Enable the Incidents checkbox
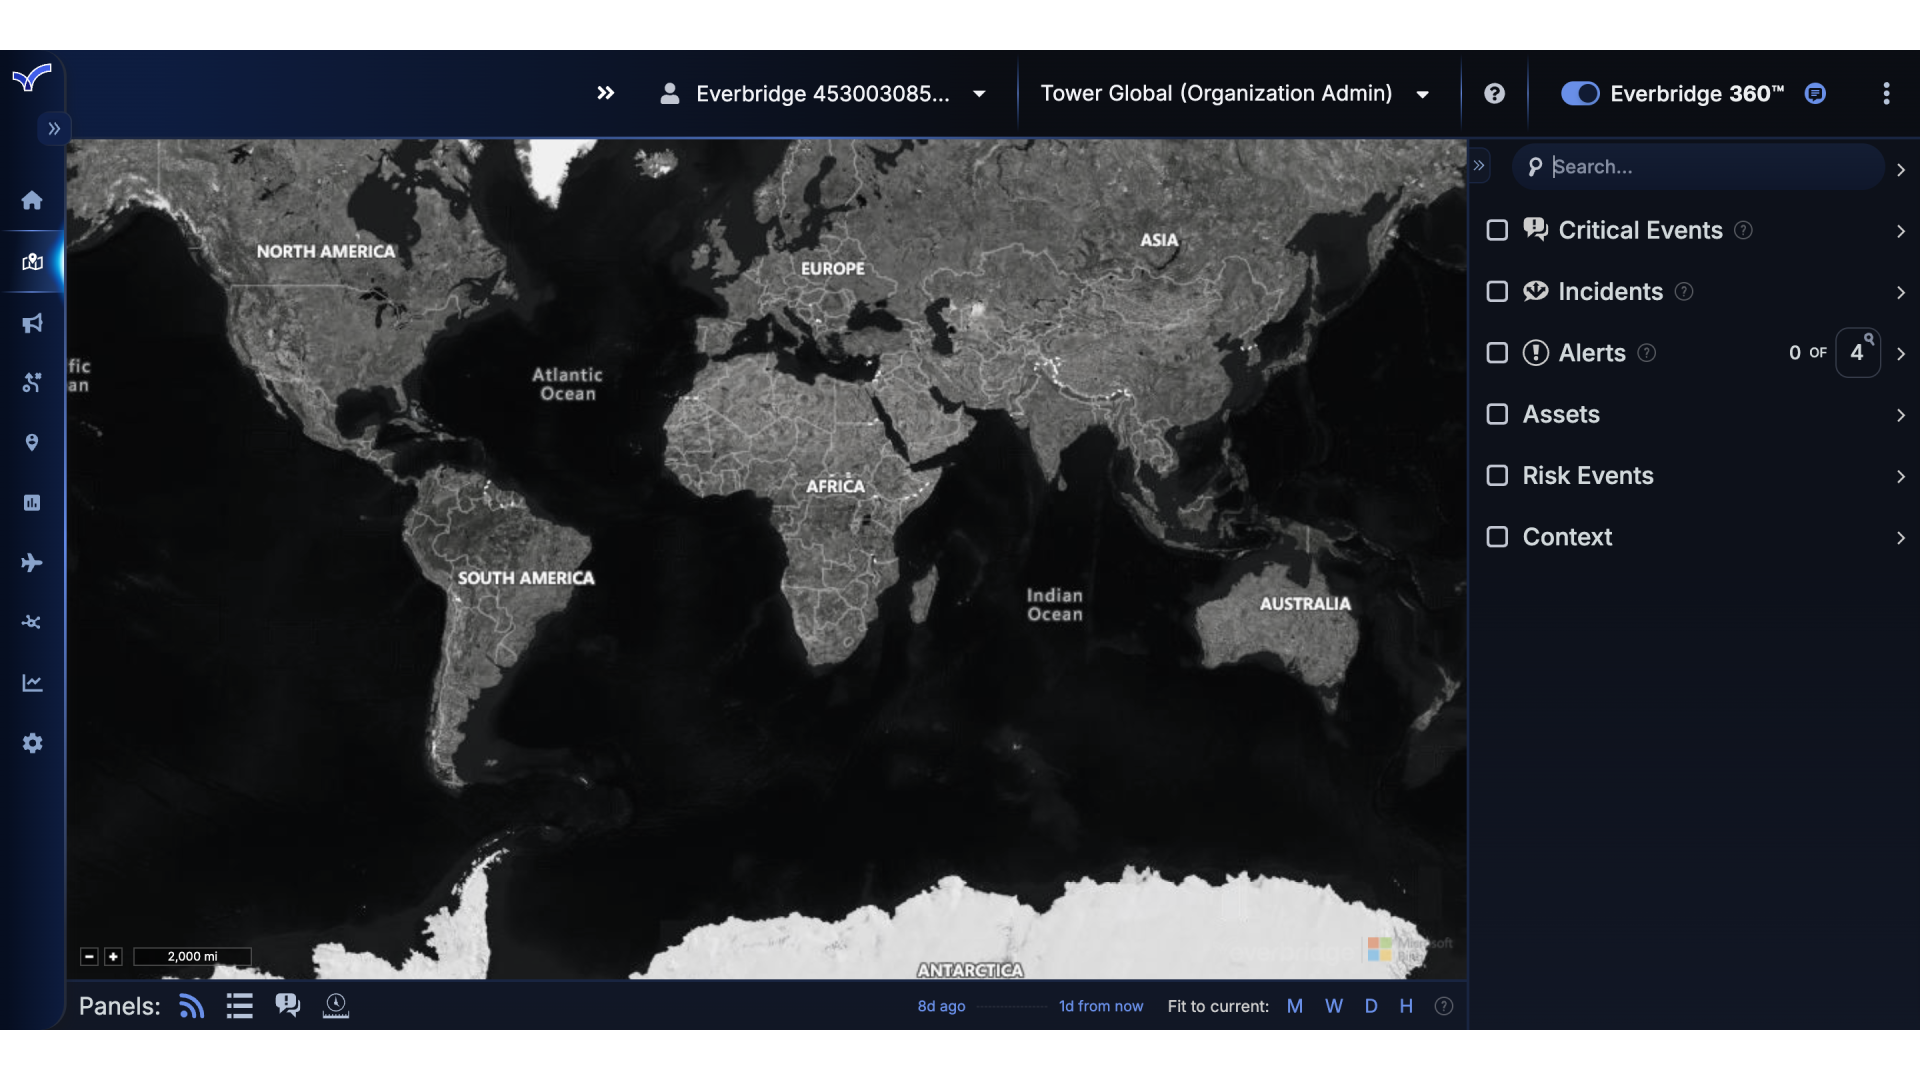Screen dimensions: 1920x1080 tap(1497, 291)
